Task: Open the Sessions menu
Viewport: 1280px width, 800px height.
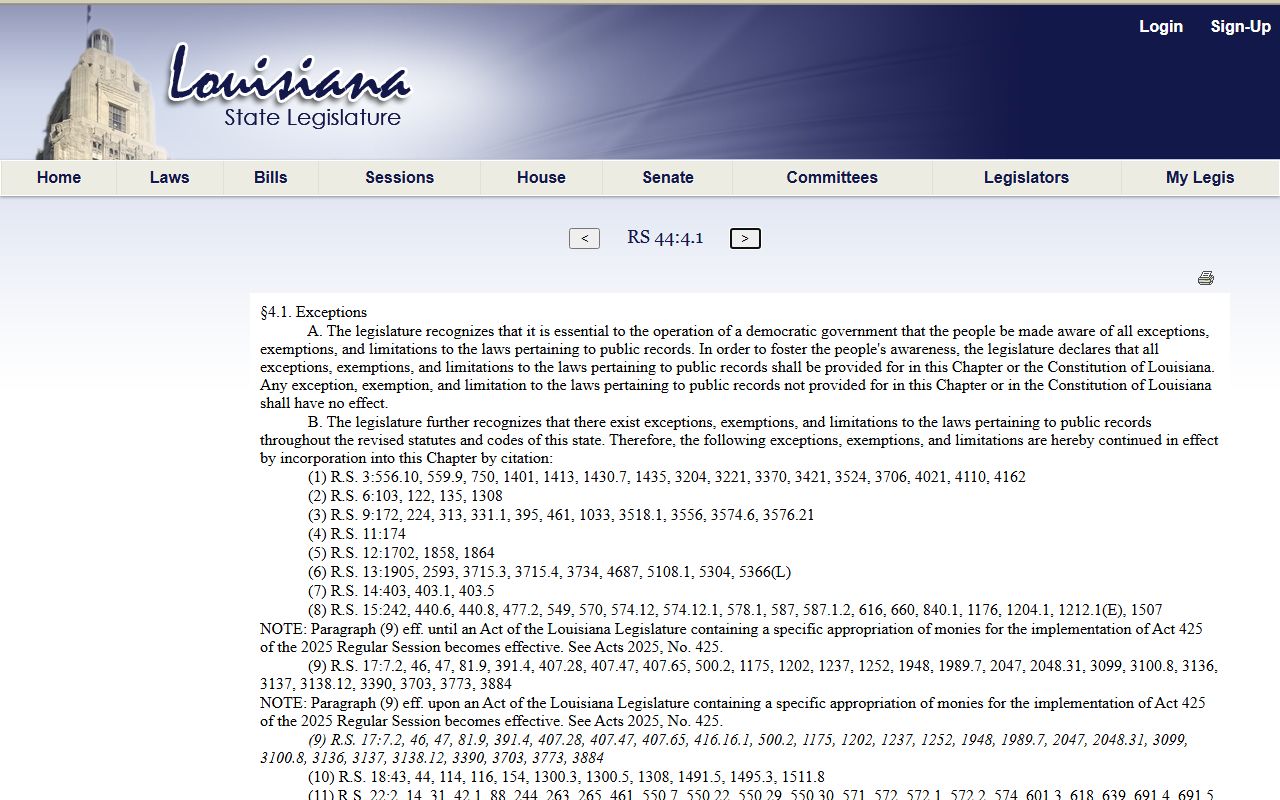Action: [x=399, y=177]
